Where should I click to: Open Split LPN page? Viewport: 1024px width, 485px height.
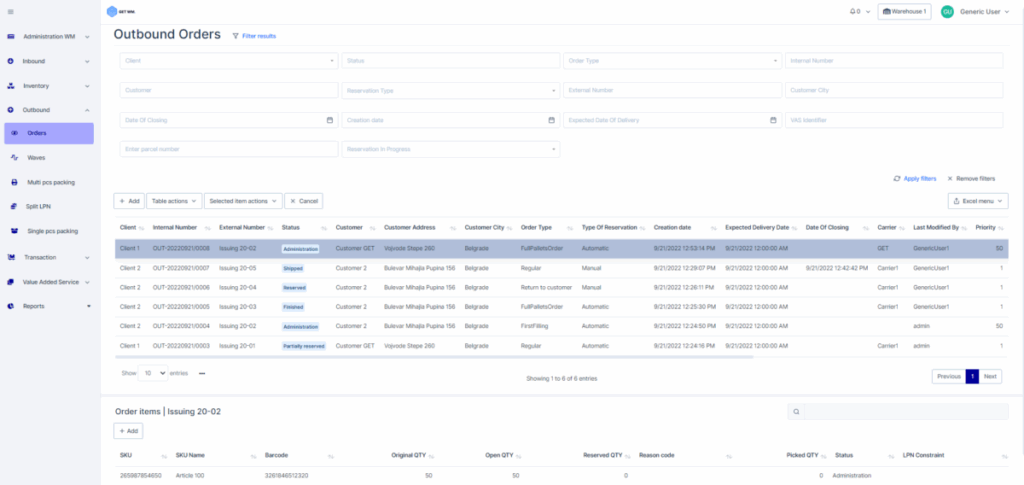(x=38, y=206)
